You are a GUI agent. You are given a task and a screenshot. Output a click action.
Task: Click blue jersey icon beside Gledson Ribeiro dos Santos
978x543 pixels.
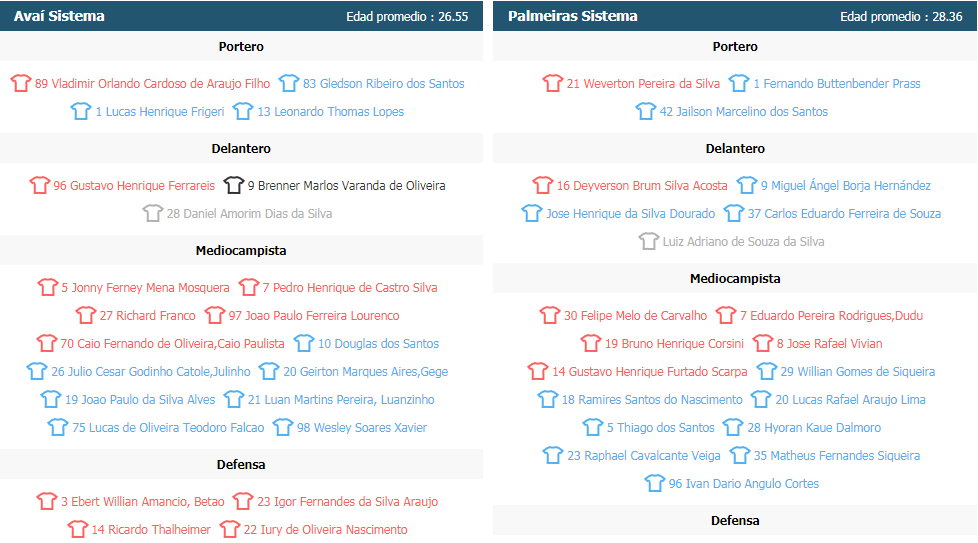pyautogui.click(x=289, y=83)
